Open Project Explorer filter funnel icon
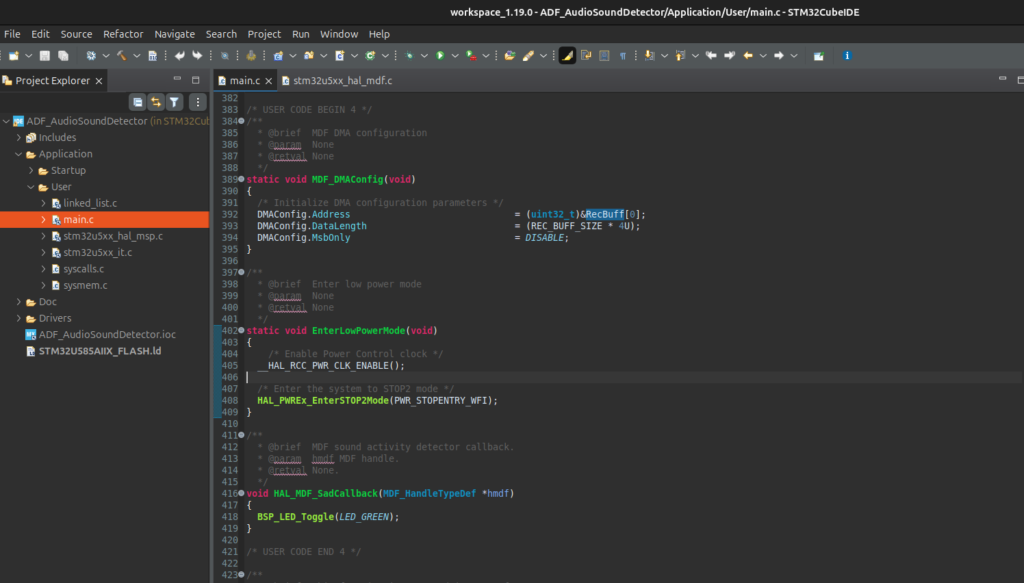 point(174,102)
